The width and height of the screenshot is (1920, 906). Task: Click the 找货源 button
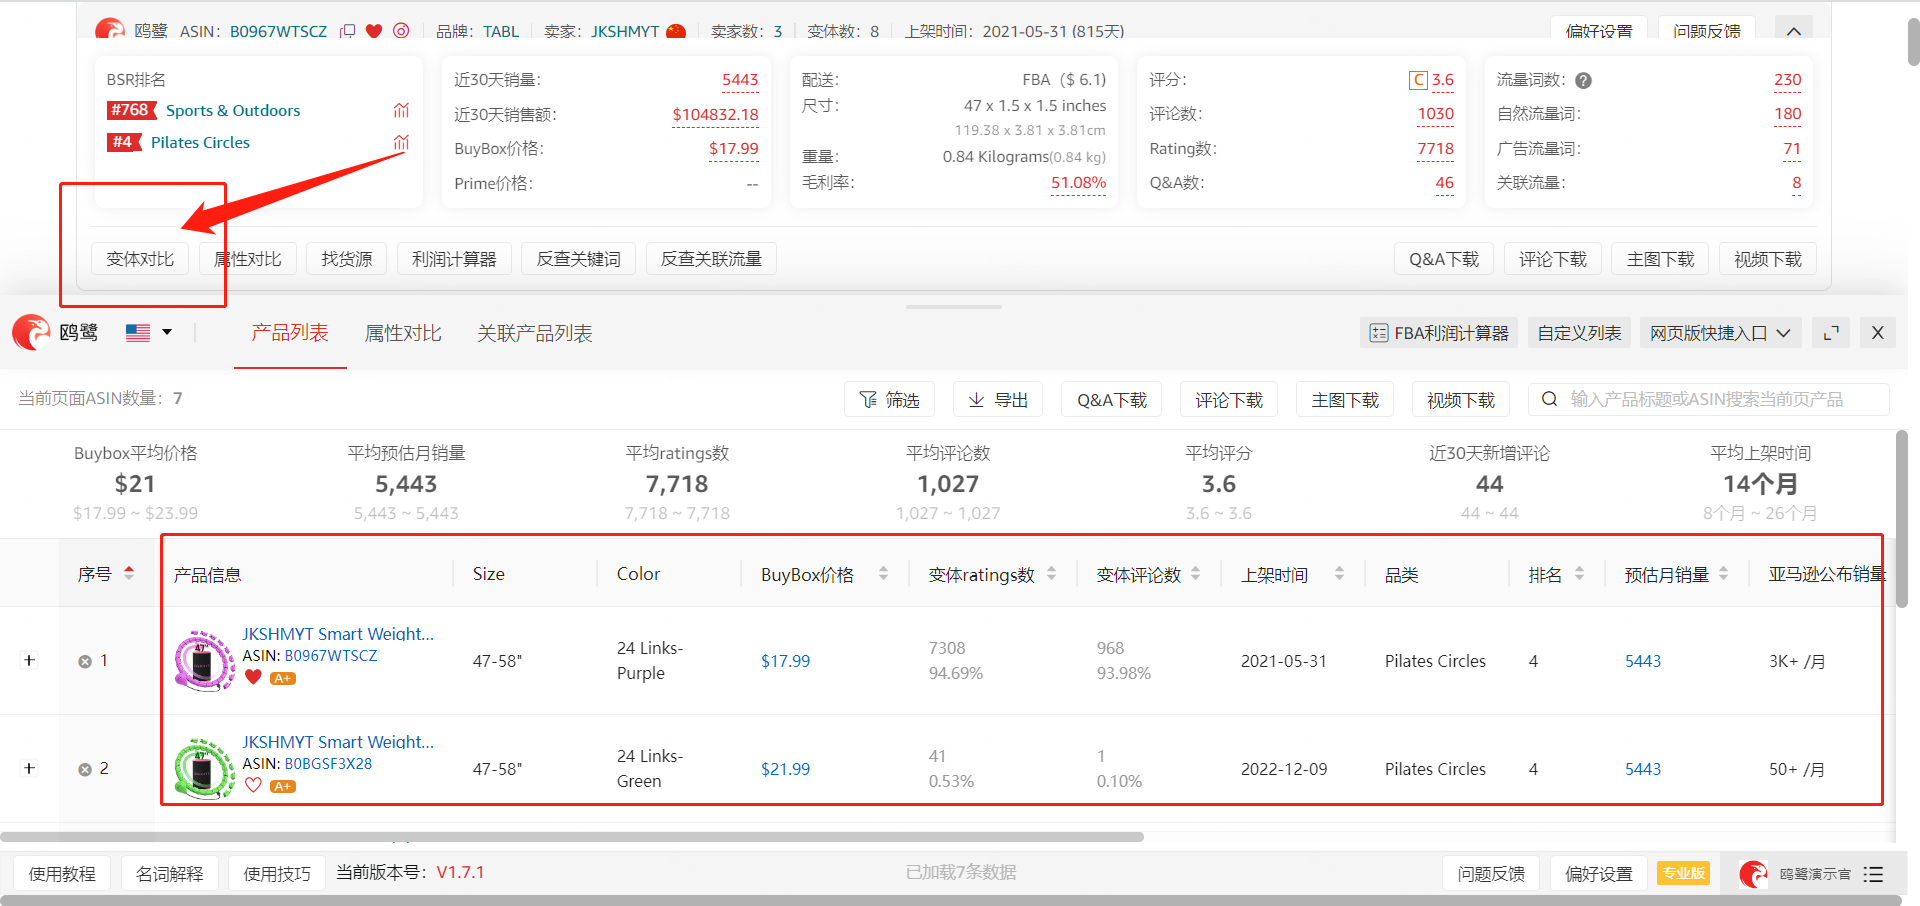tap(347, 259)
